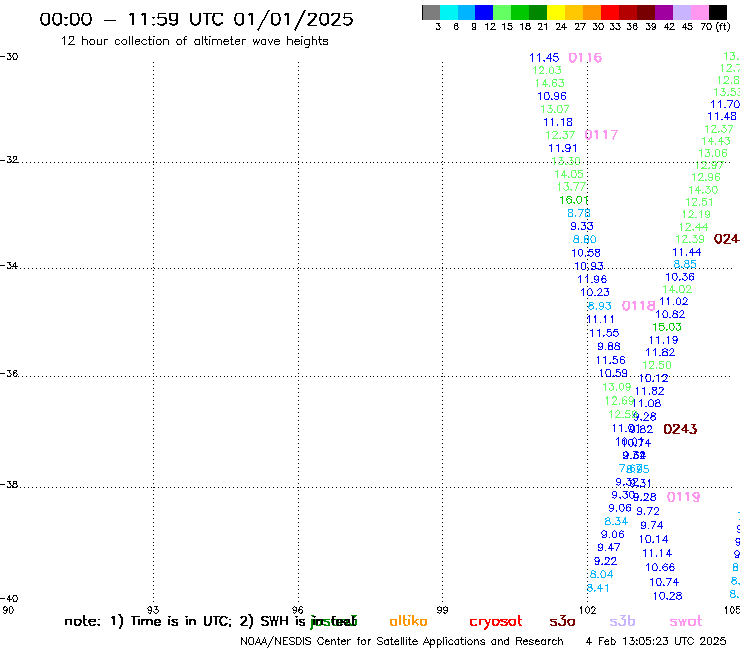Click wave height value 8.34
The image size is (740, 650).
pyautogui.click(x=616, y=521)
